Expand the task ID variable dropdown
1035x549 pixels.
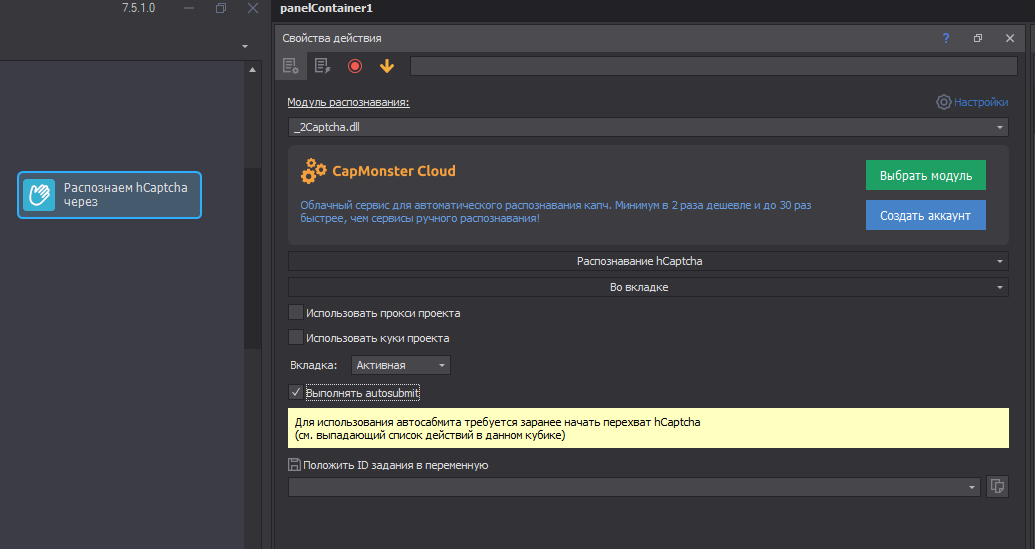(x=972, y=487)
